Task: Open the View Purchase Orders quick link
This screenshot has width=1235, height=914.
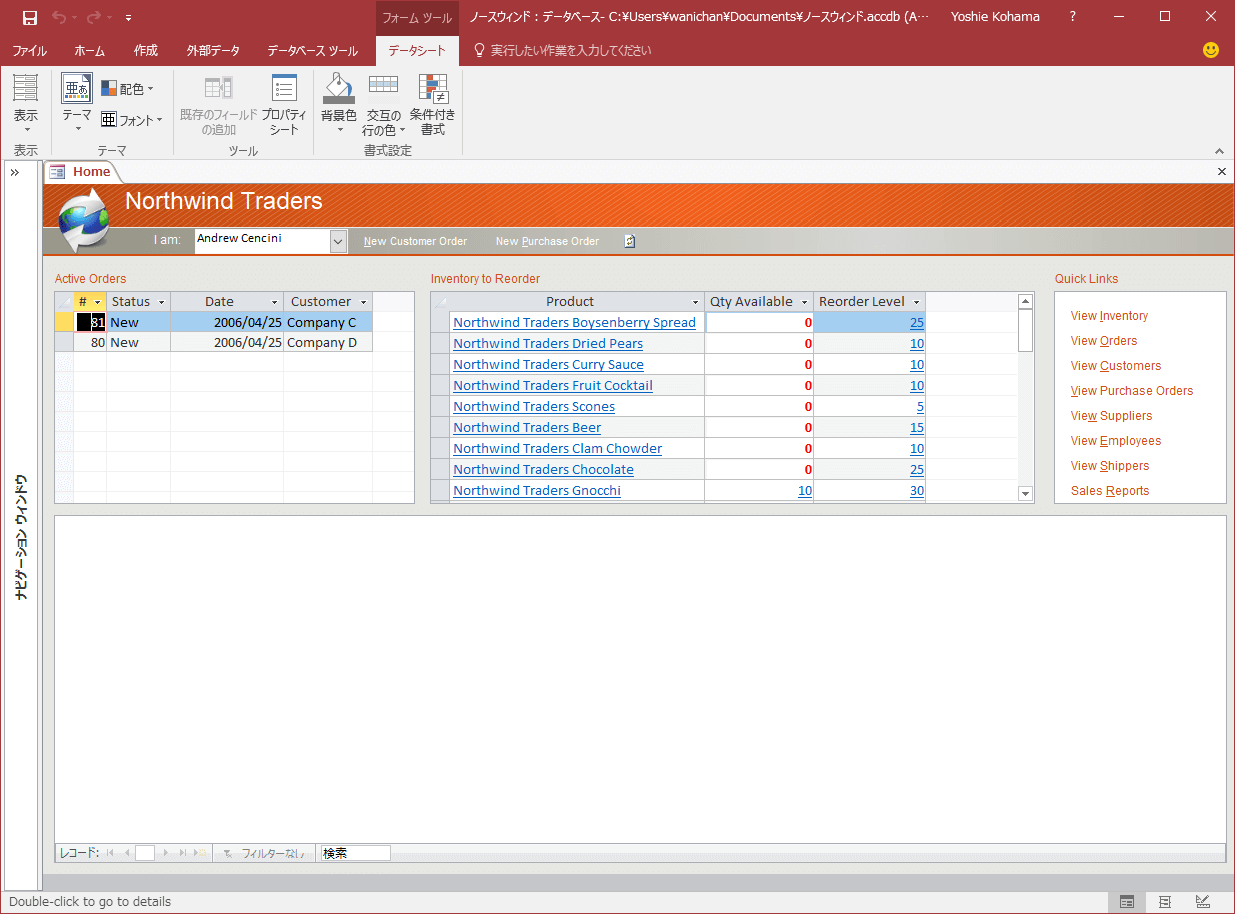Action: point(1132,391)
